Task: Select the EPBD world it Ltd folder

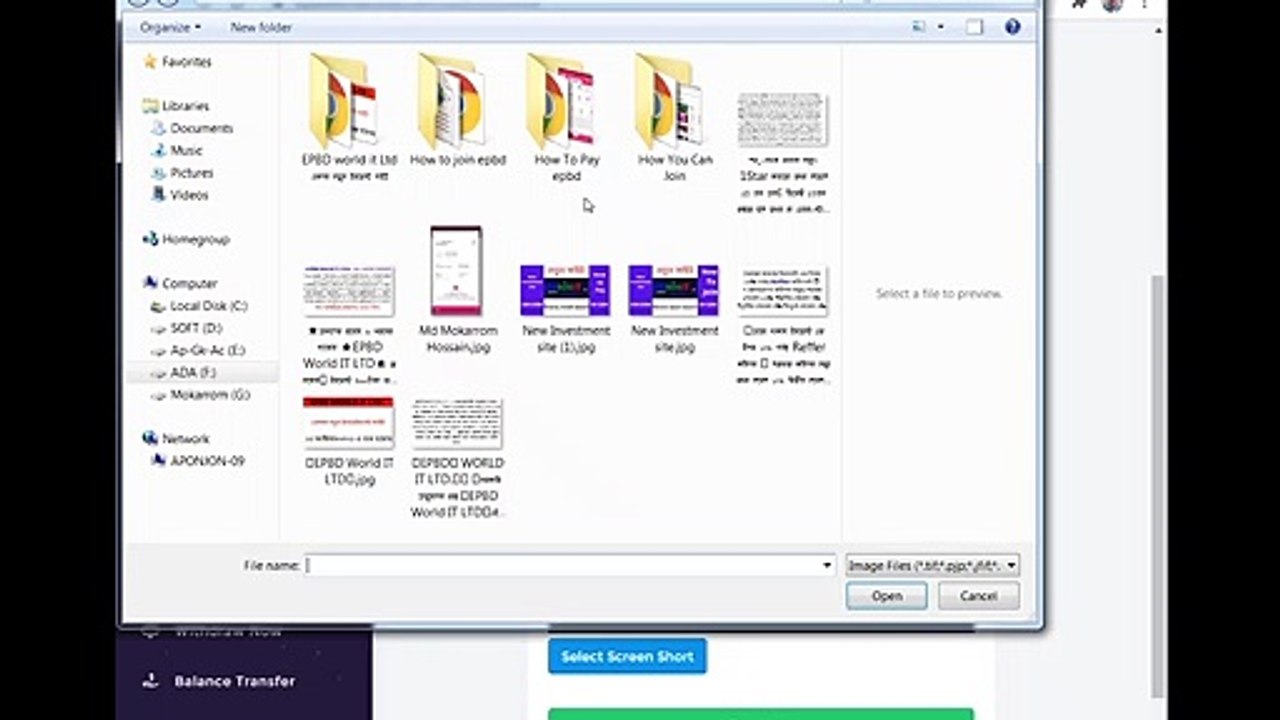Action: (349, 118)
